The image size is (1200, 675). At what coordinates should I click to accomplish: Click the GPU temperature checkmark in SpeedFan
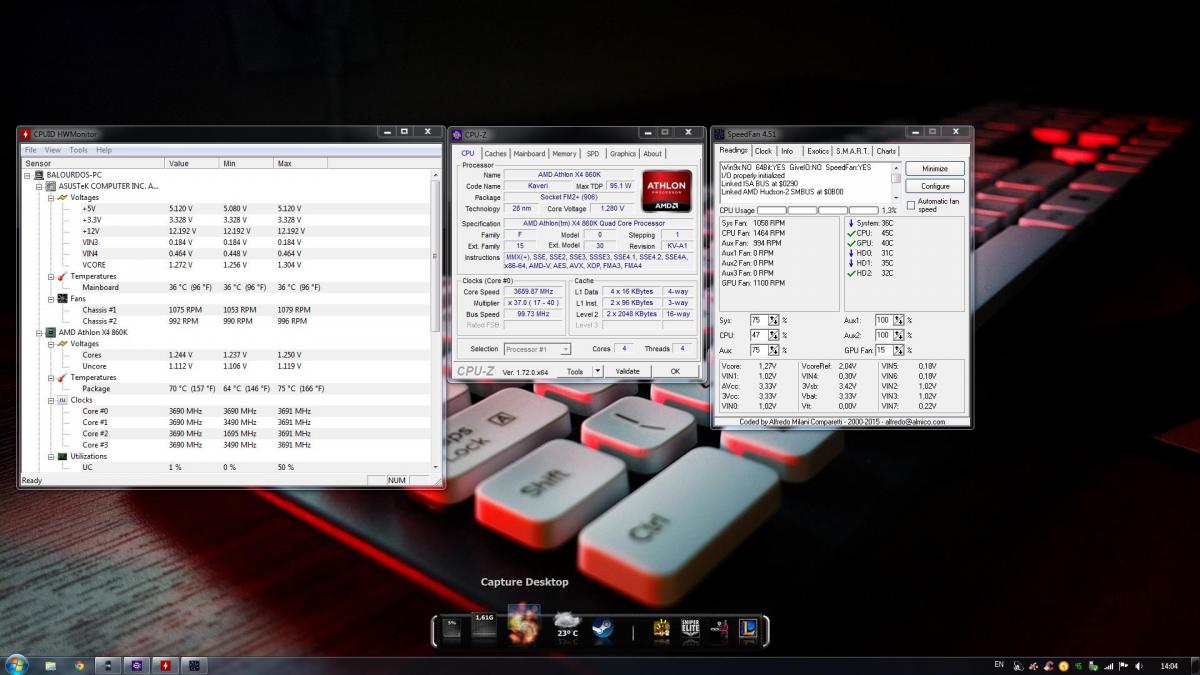[x=851, y=243]
